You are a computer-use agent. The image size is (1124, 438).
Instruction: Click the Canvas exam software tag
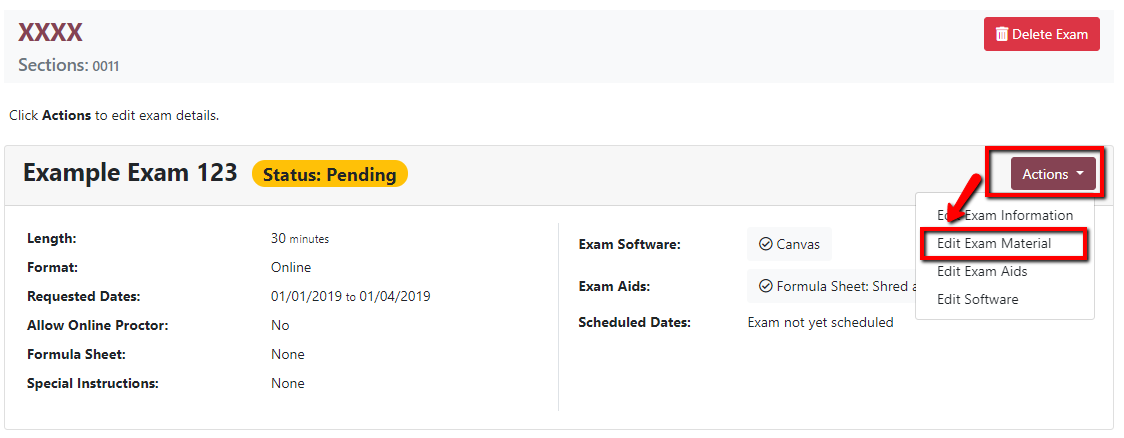point(789,244)
